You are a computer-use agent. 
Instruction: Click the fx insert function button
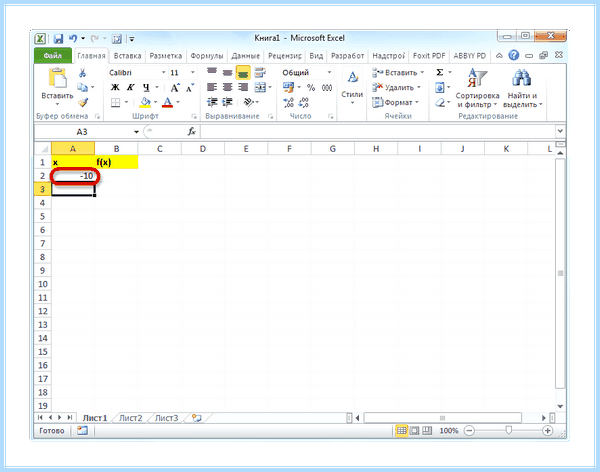(x=192, y=132)
